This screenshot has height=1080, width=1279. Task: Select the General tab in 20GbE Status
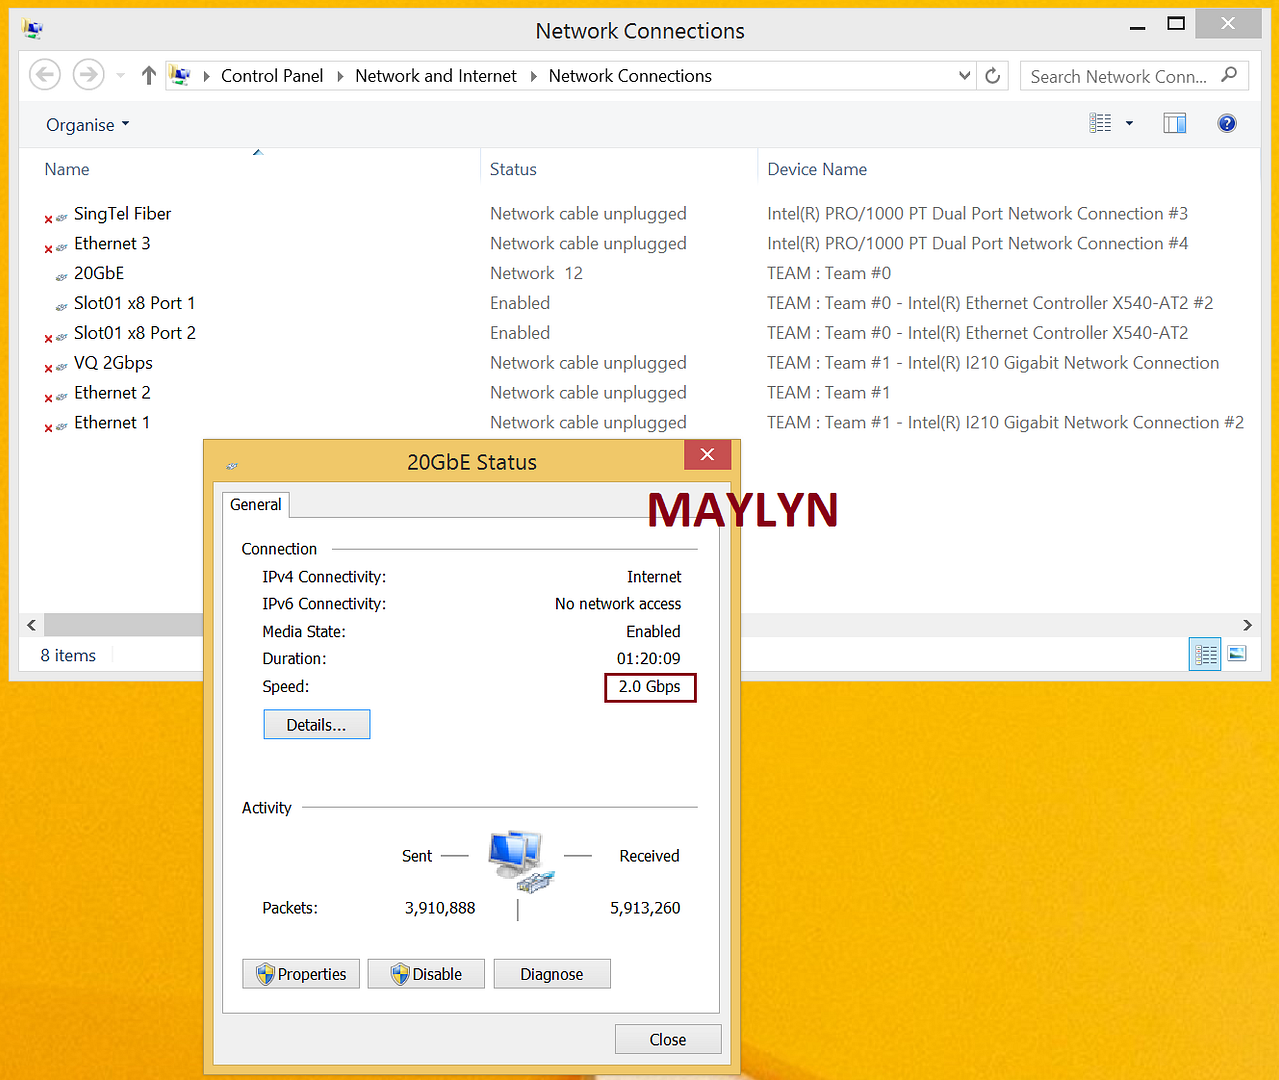tap(256, 505)
